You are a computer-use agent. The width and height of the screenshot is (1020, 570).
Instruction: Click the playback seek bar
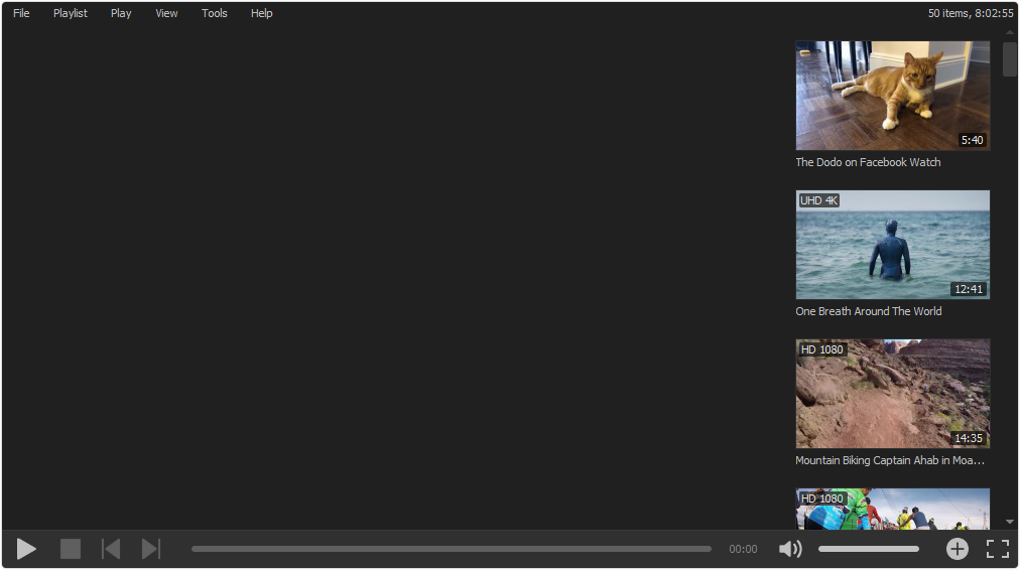pos(451,549)
